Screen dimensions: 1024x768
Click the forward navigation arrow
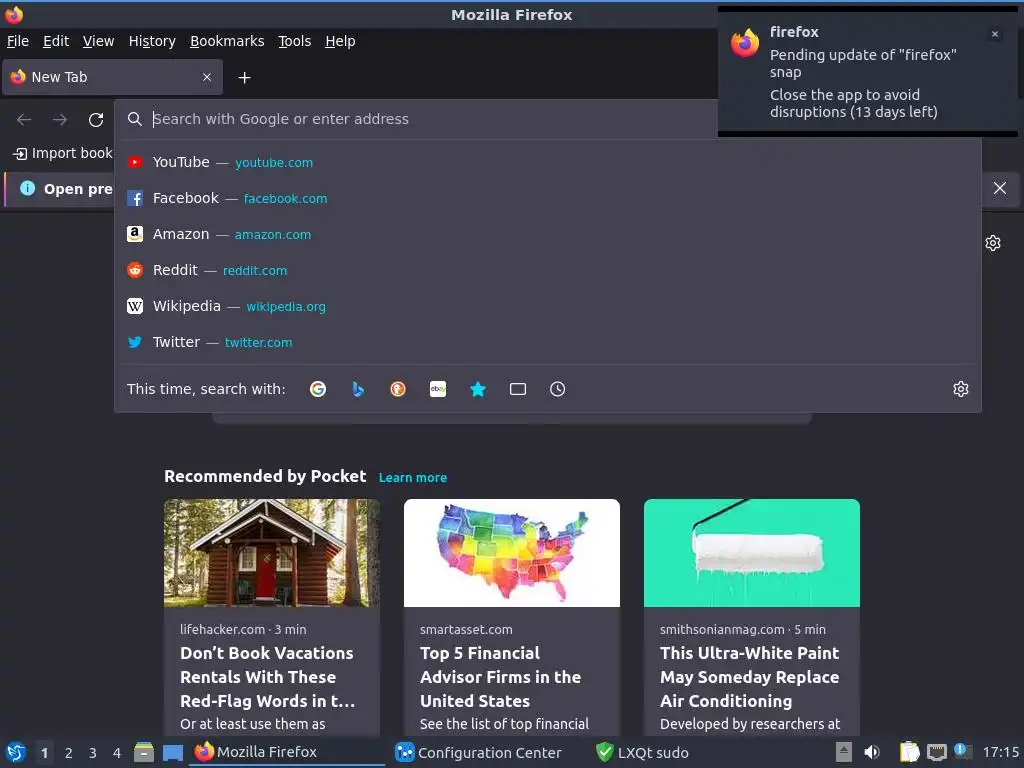pos(60,120)
